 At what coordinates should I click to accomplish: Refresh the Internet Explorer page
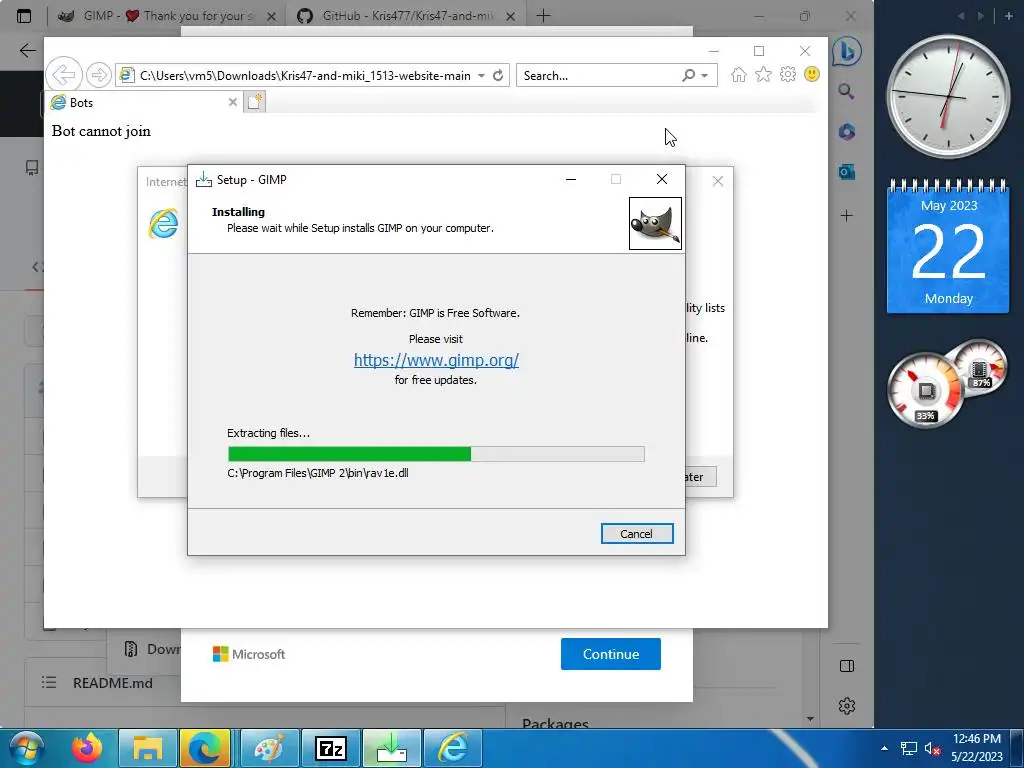coord(498,75)
